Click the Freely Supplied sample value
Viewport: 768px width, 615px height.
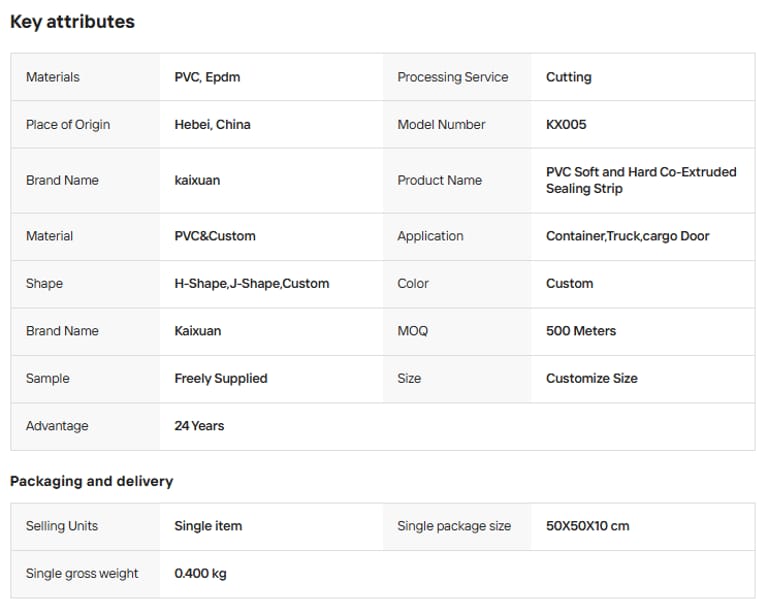221,379
